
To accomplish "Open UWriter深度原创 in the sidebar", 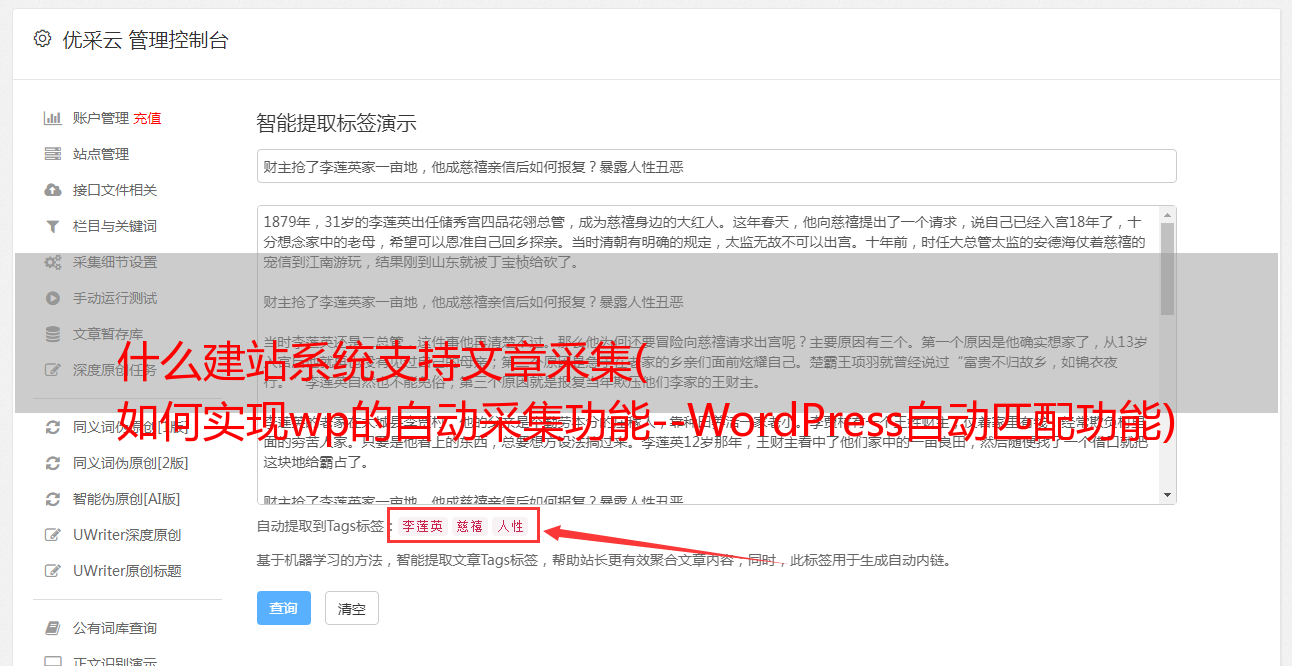I will 127,535.
